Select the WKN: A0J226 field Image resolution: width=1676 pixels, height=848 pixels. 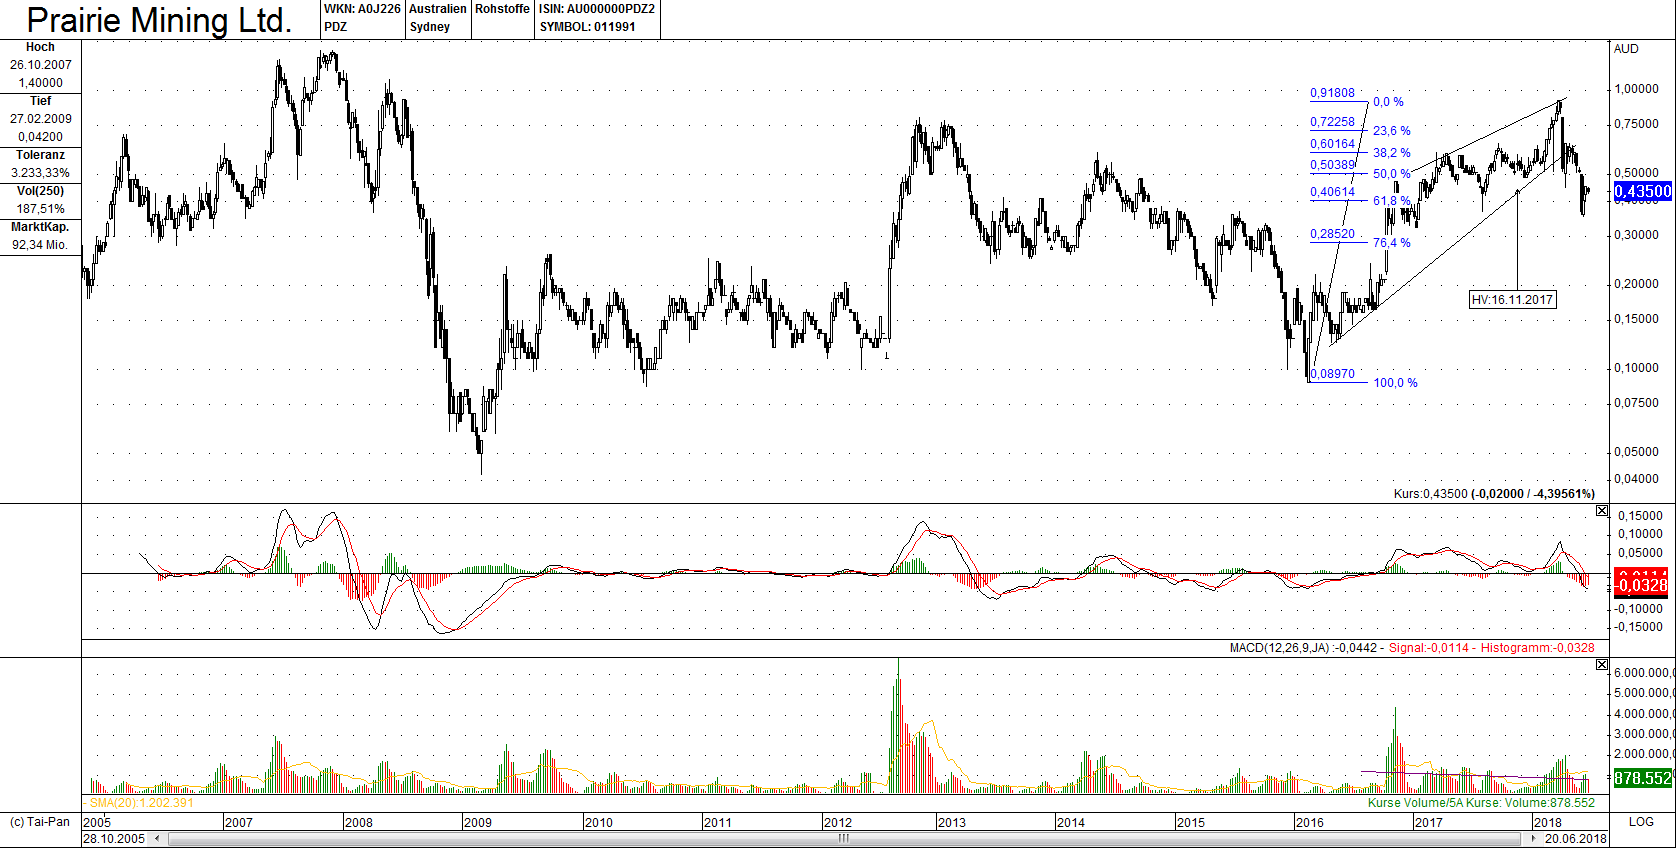(362, 9)
